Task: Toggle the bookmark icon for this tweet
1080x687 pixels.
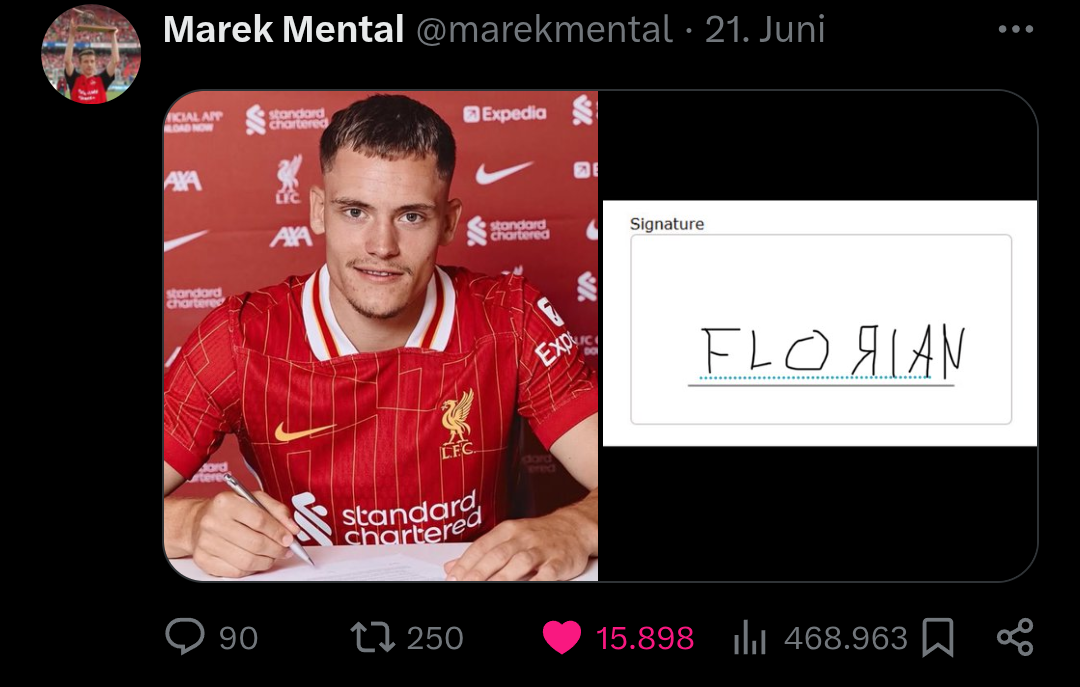Action: click(937, 637)
